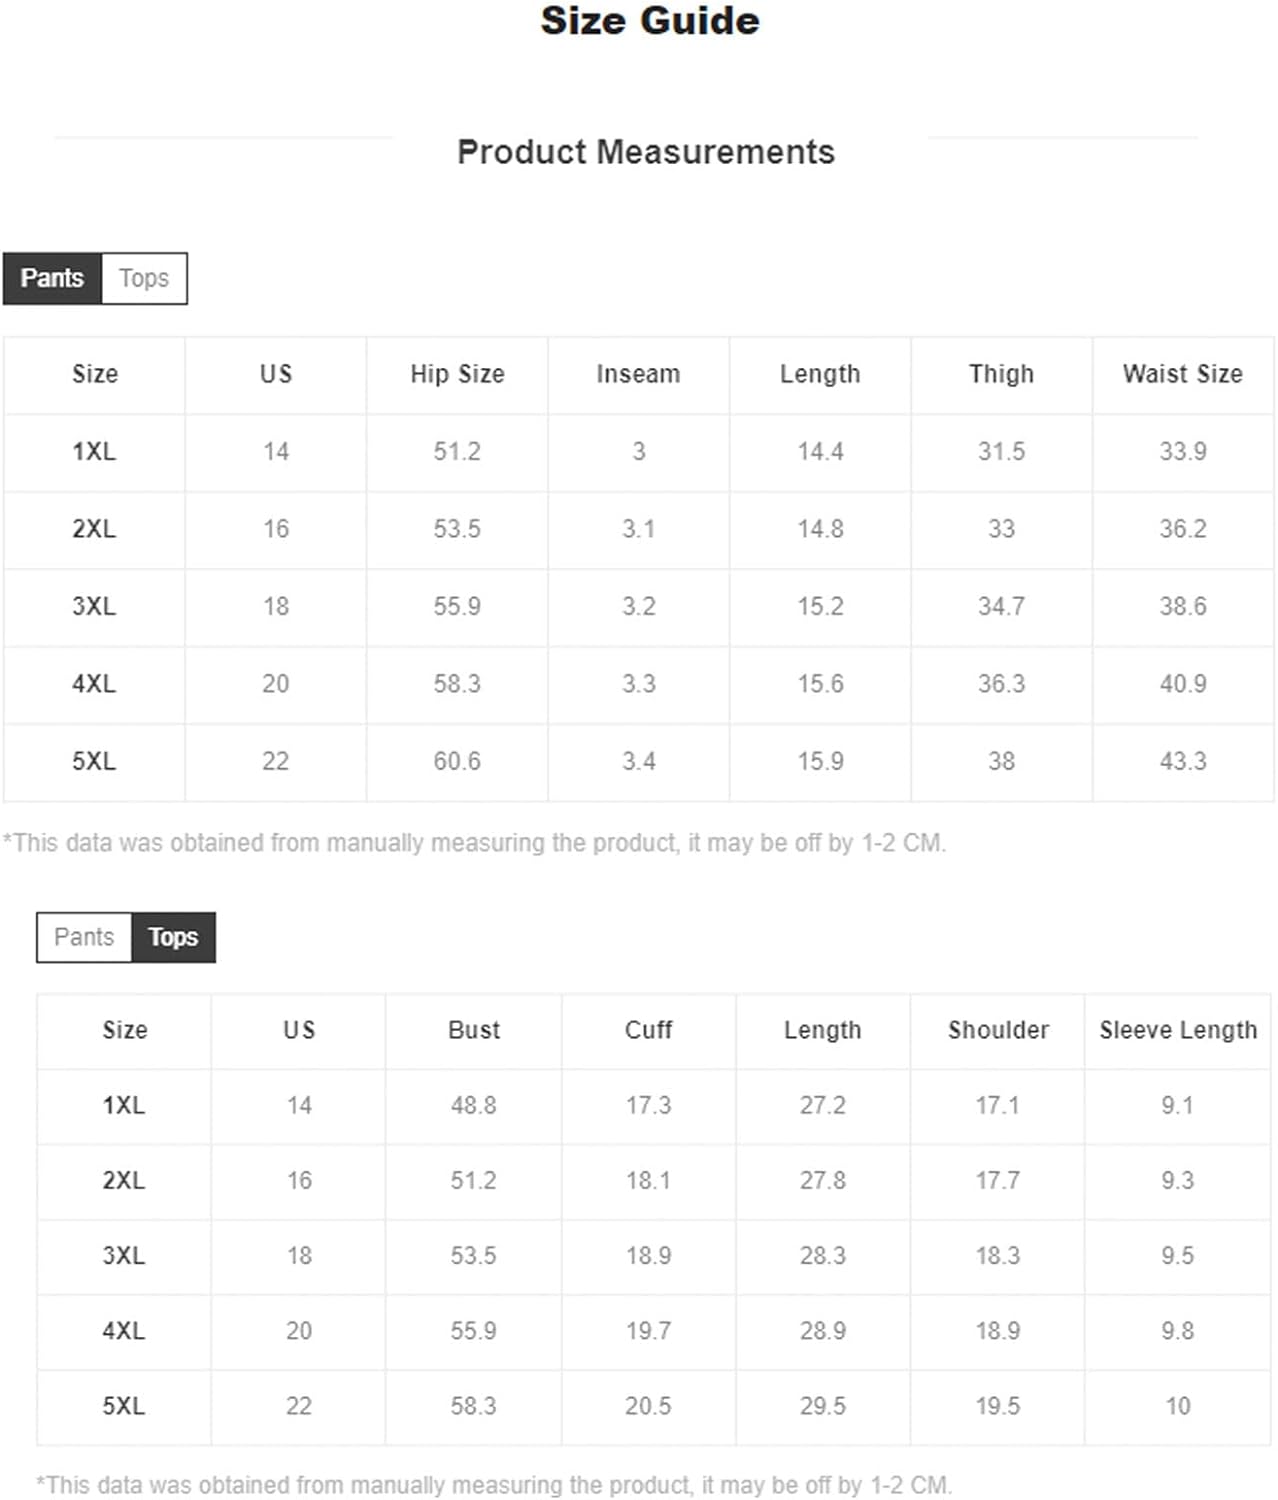Select the 1XL row in pants table

tap(638, 452)
